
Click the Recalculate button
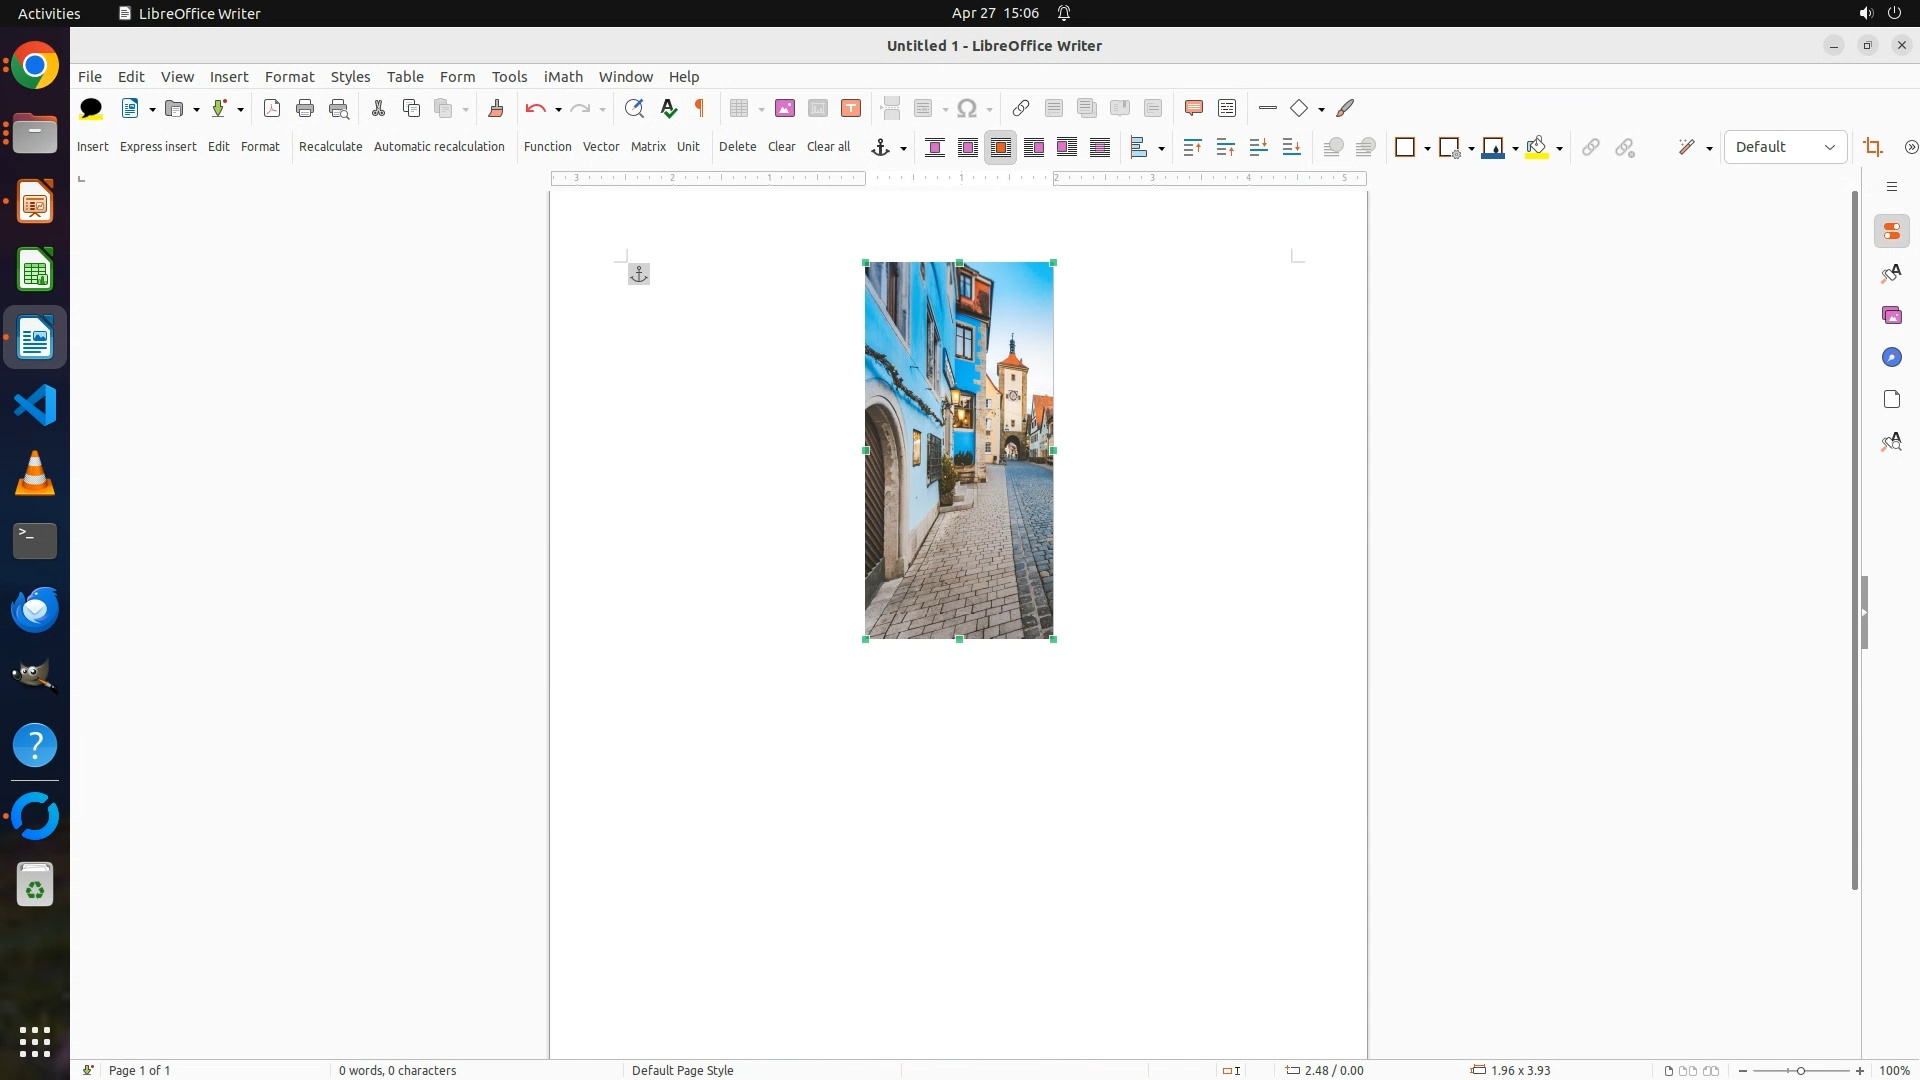[330, 146]
